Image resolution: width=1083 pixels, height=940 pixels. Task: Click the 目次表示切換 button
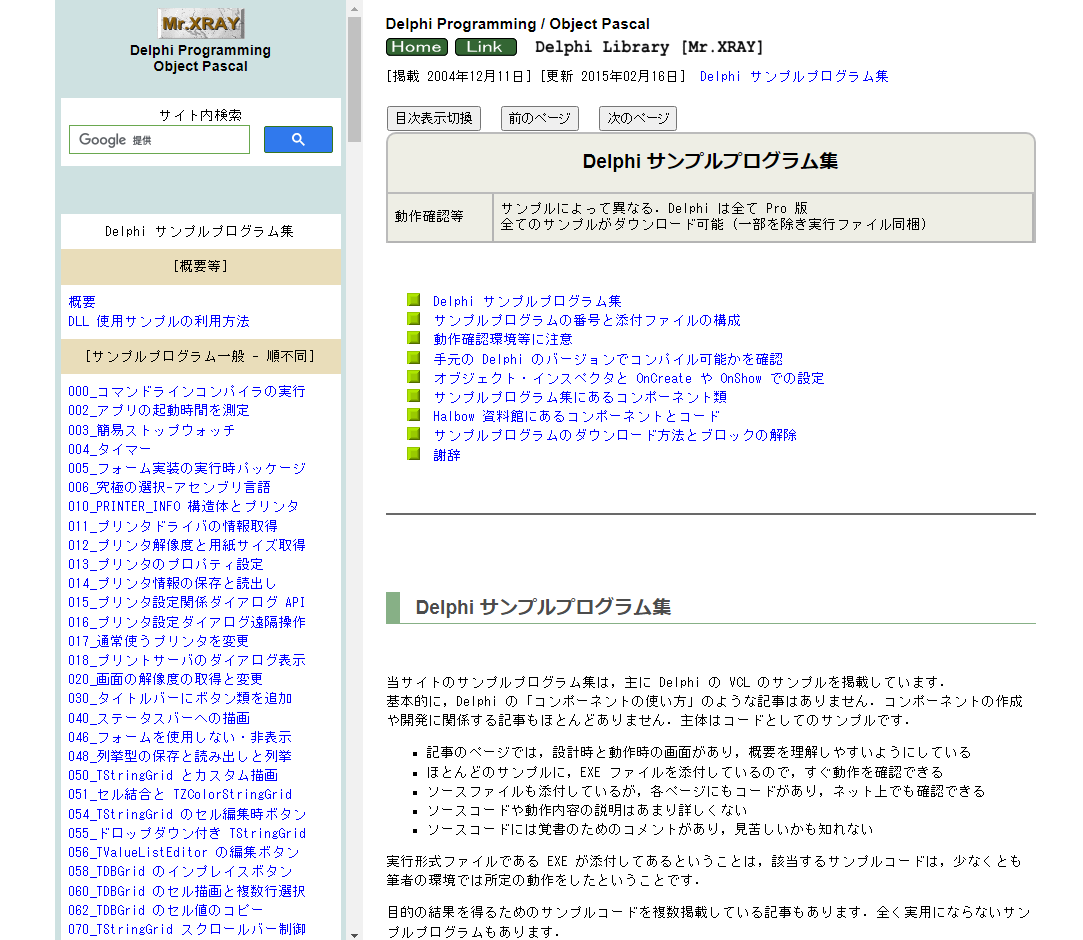(433, 118)
